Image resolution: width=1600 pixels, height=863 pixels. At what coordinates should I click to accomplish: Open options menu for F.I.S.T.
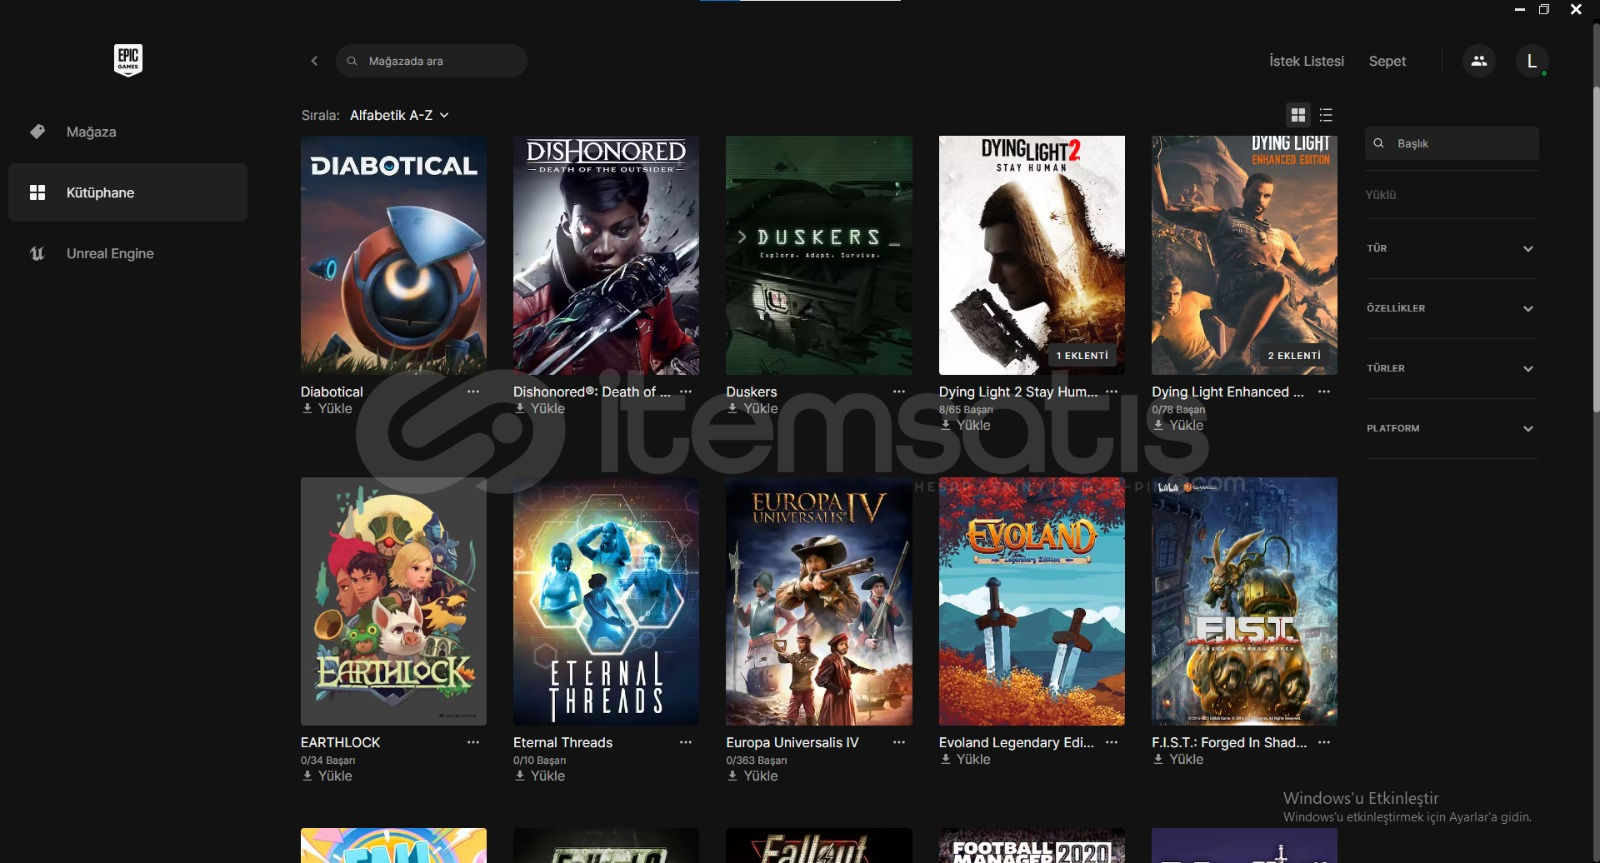[x=1324, y=742]
